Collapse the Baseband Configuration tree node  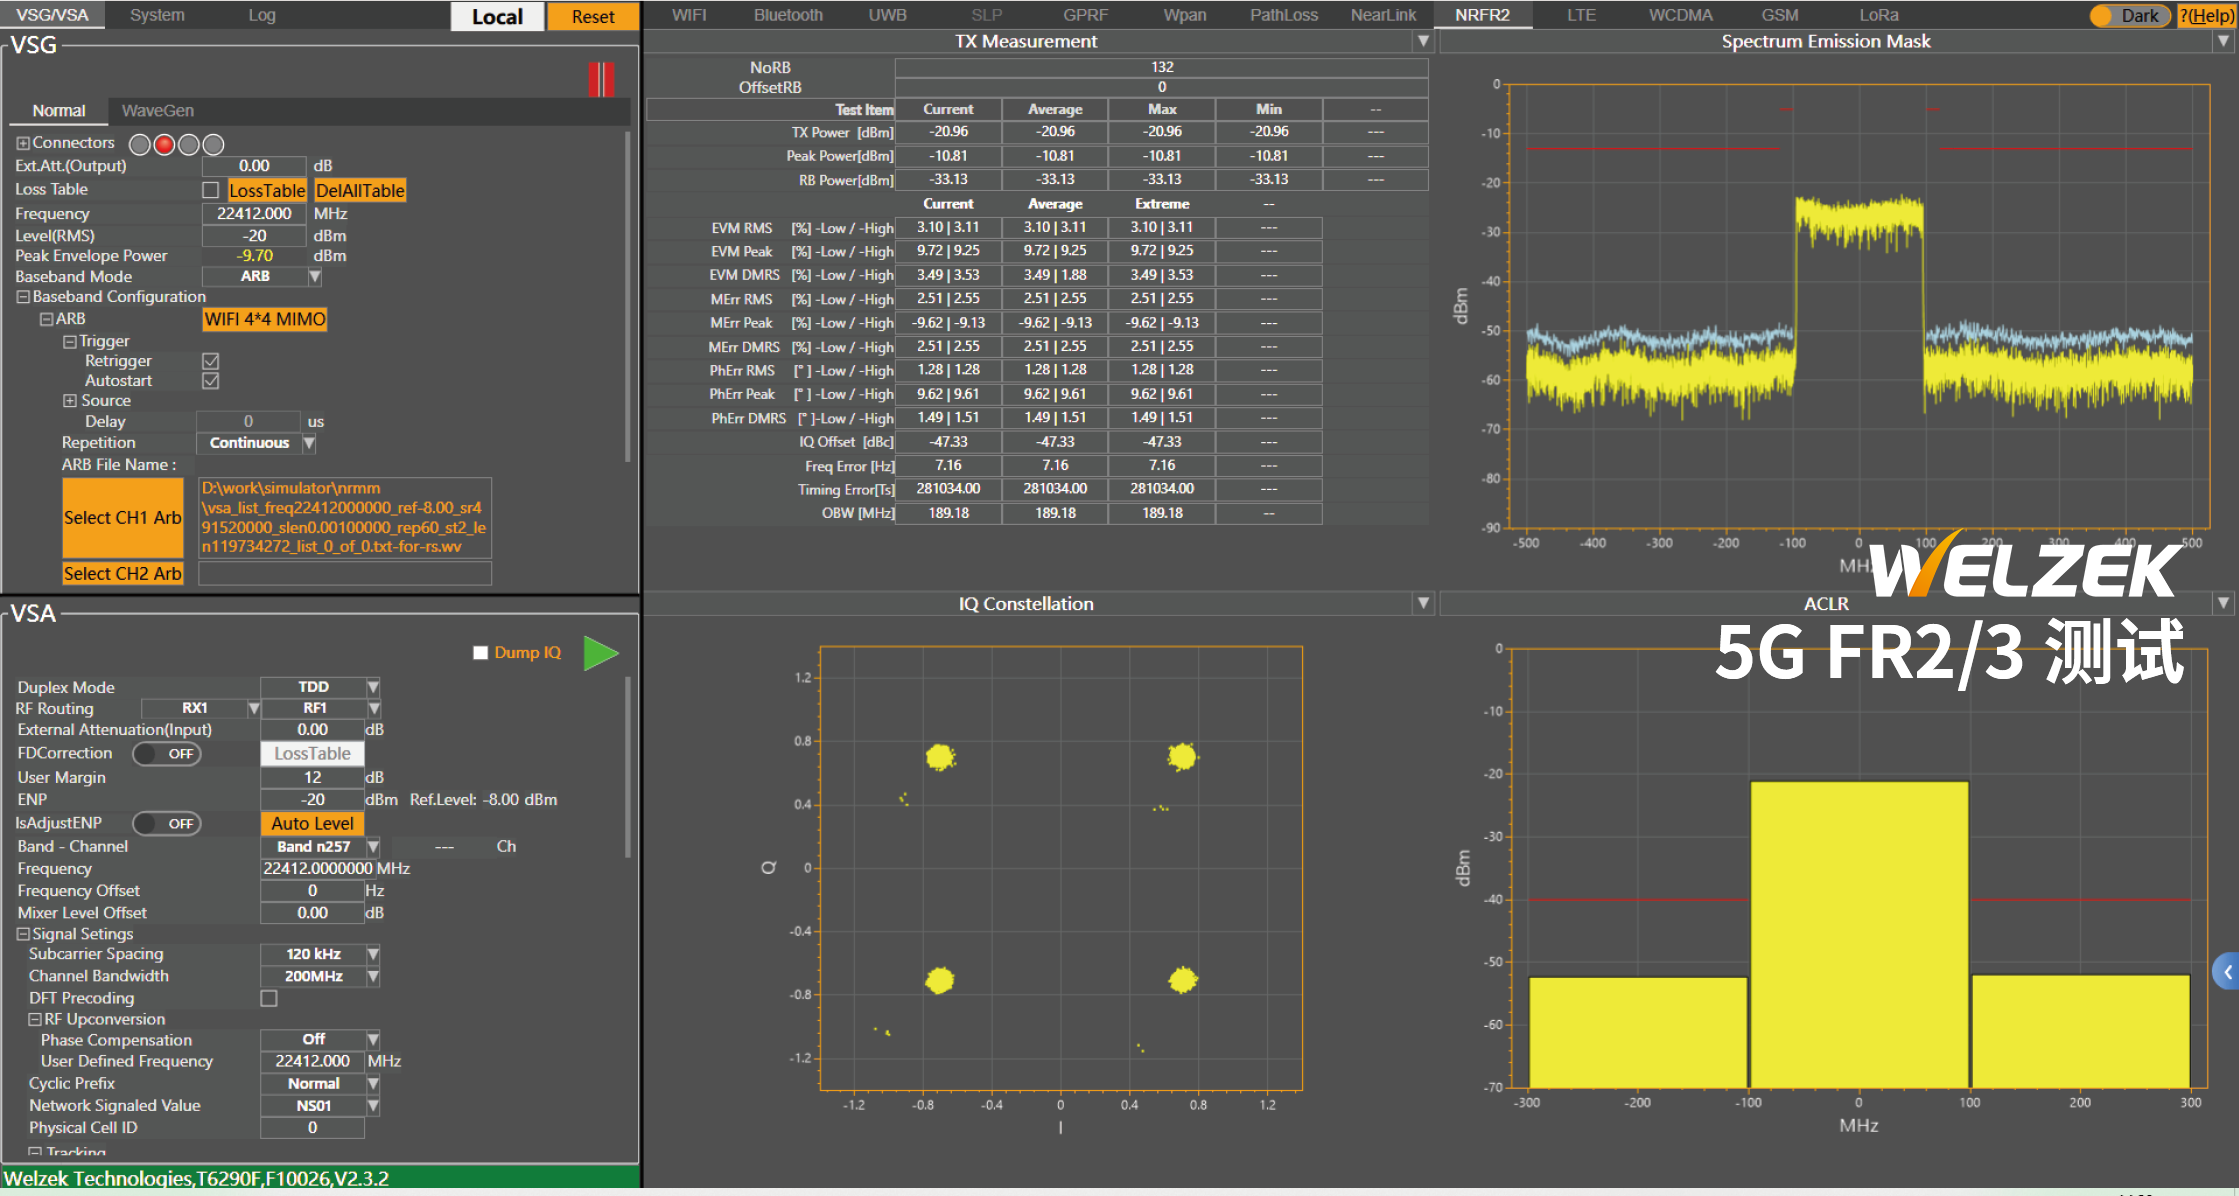[x=22, y=297]
